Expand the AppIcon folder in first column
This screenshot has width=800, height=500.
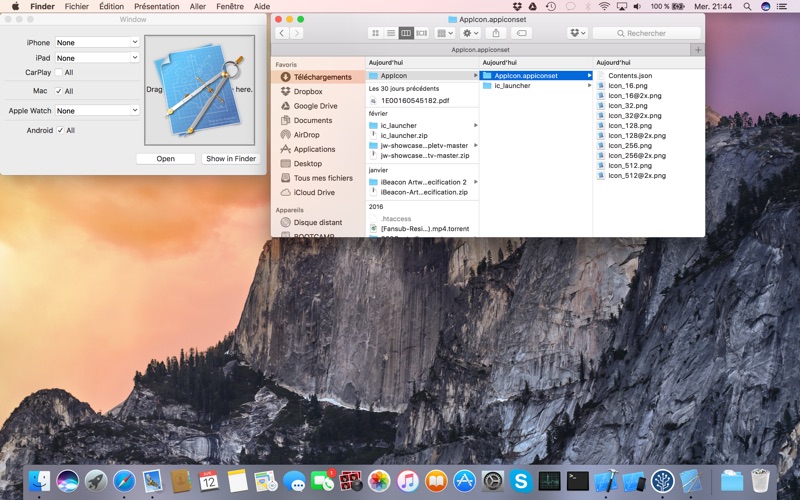(x=475, y=76)
